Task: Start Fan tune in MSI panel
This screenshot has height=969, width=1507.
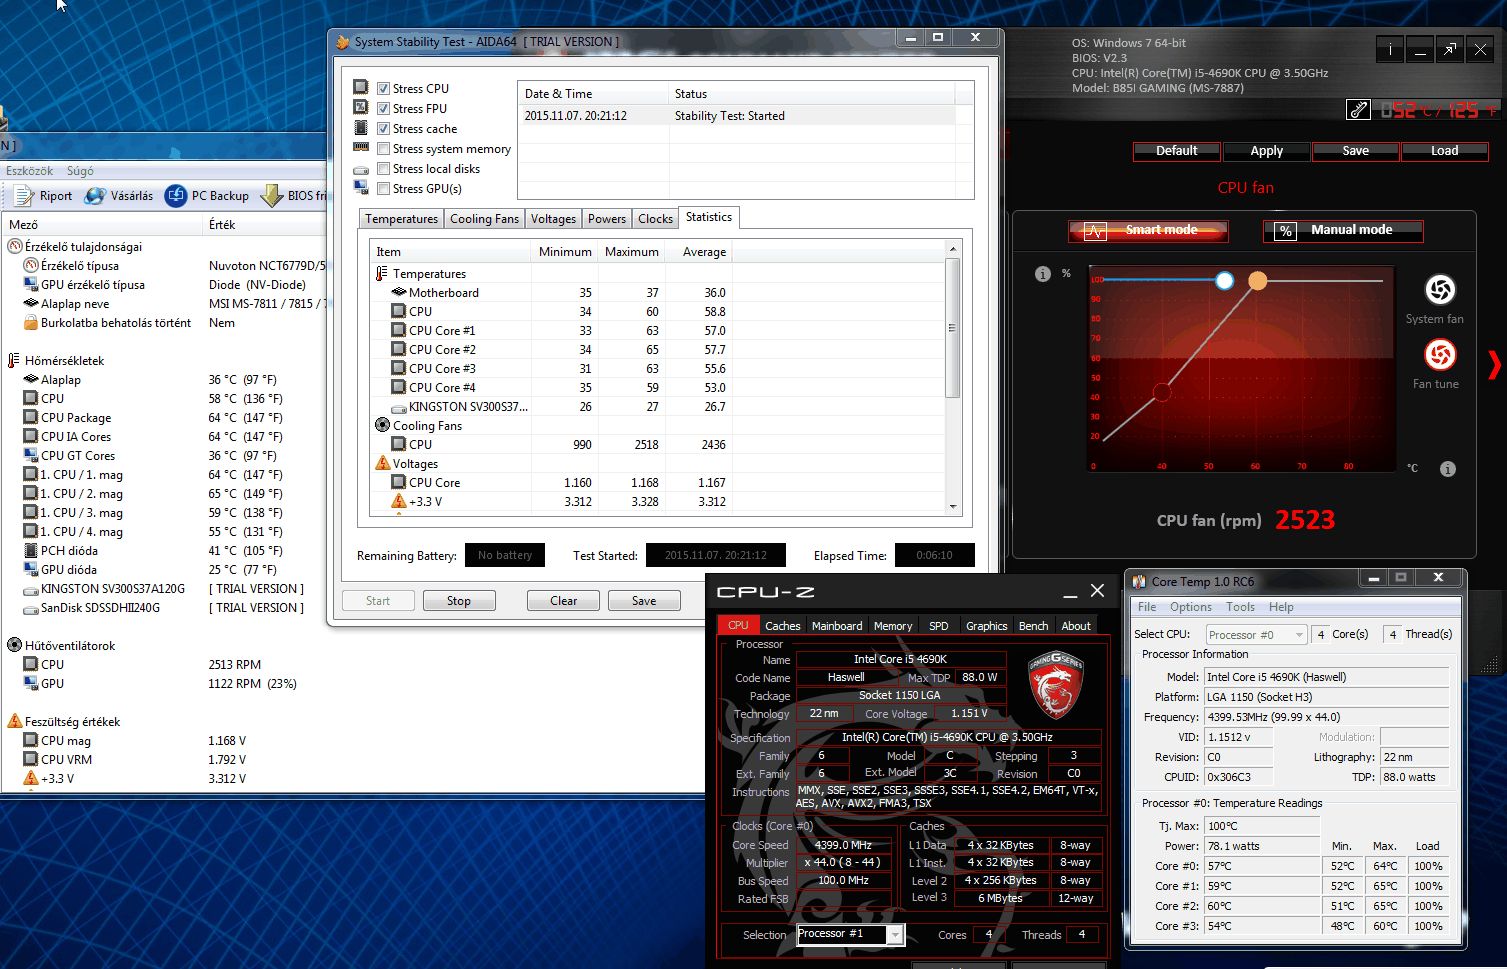Action: (x=1440, y=355)
